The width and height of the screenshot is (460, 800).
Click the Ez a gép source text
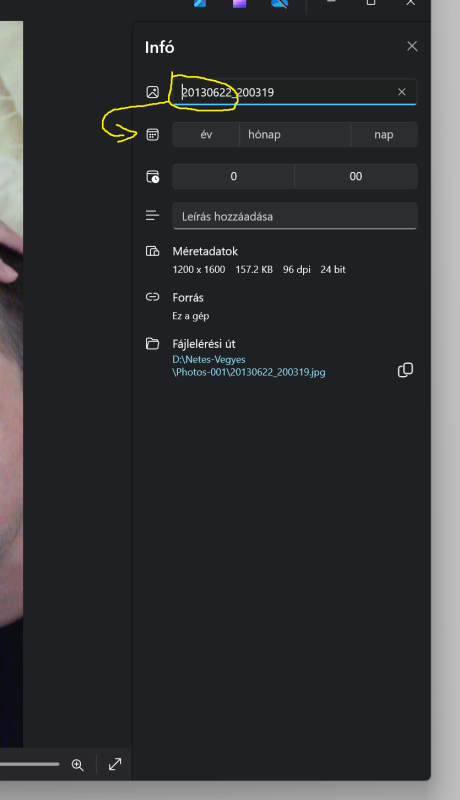(191, 316)
